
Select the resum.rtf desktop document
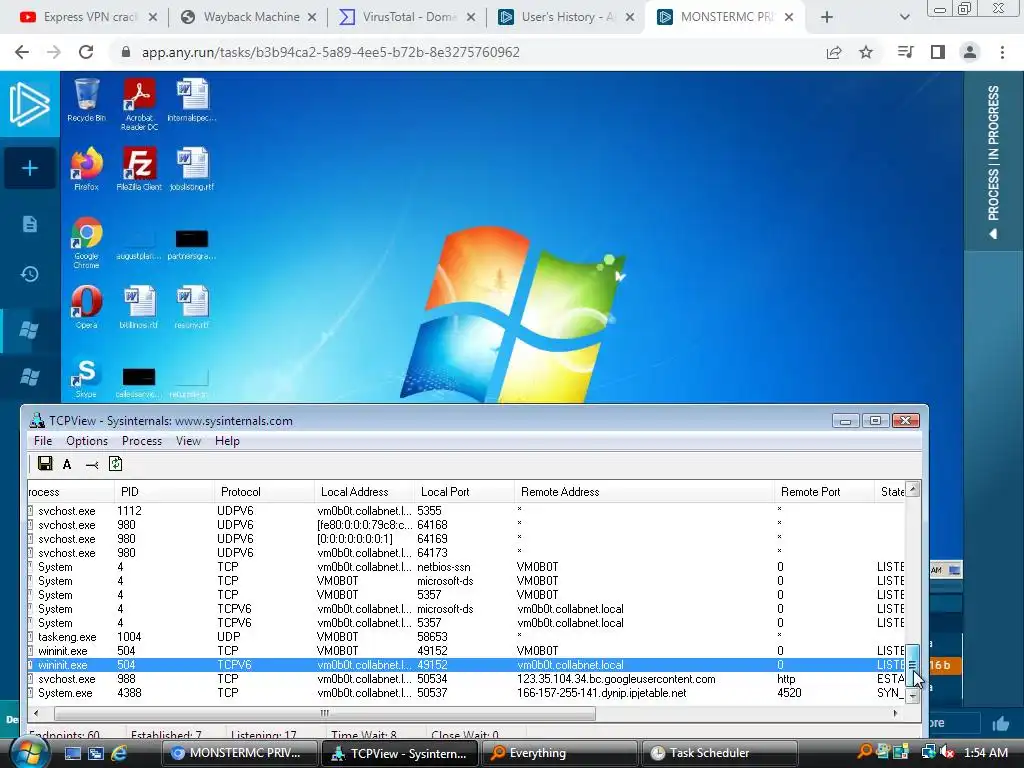(x=192, y=307)
